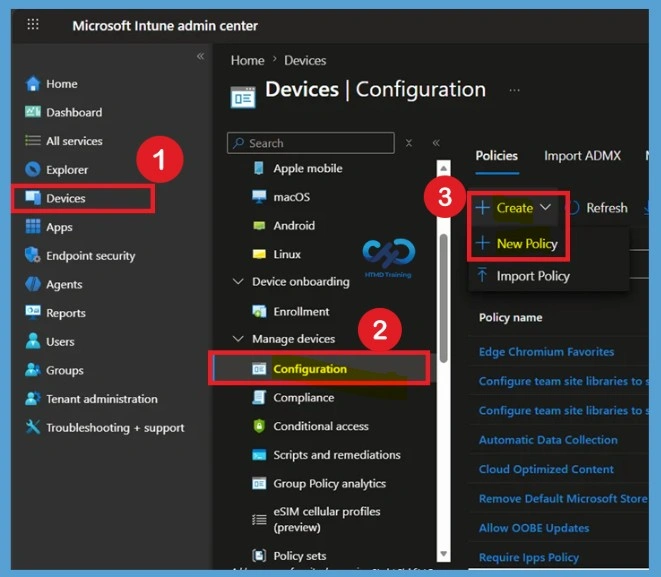Switch to the Import ADMX tab
The image size is (661, 577).
582,156
